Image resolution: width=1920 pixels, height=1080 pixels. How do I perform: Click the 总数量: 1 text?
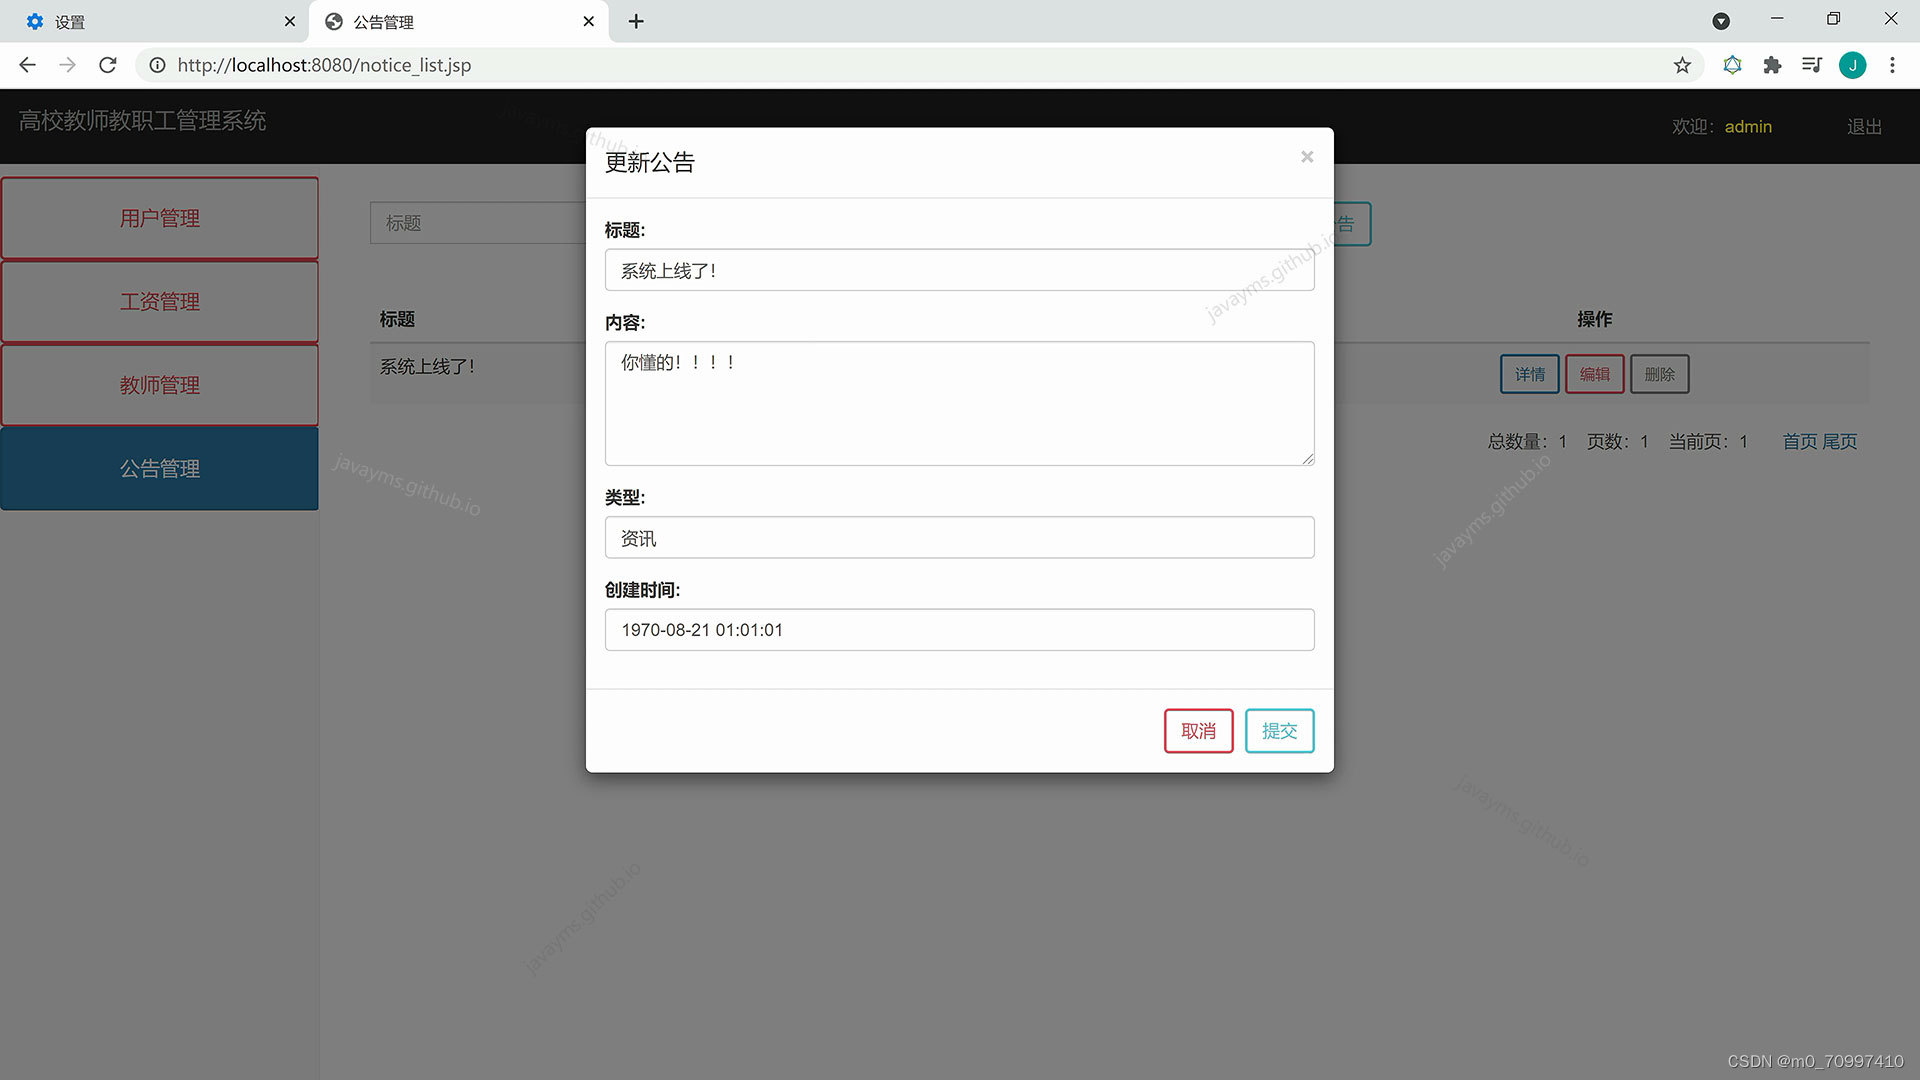pos(1527,441)
